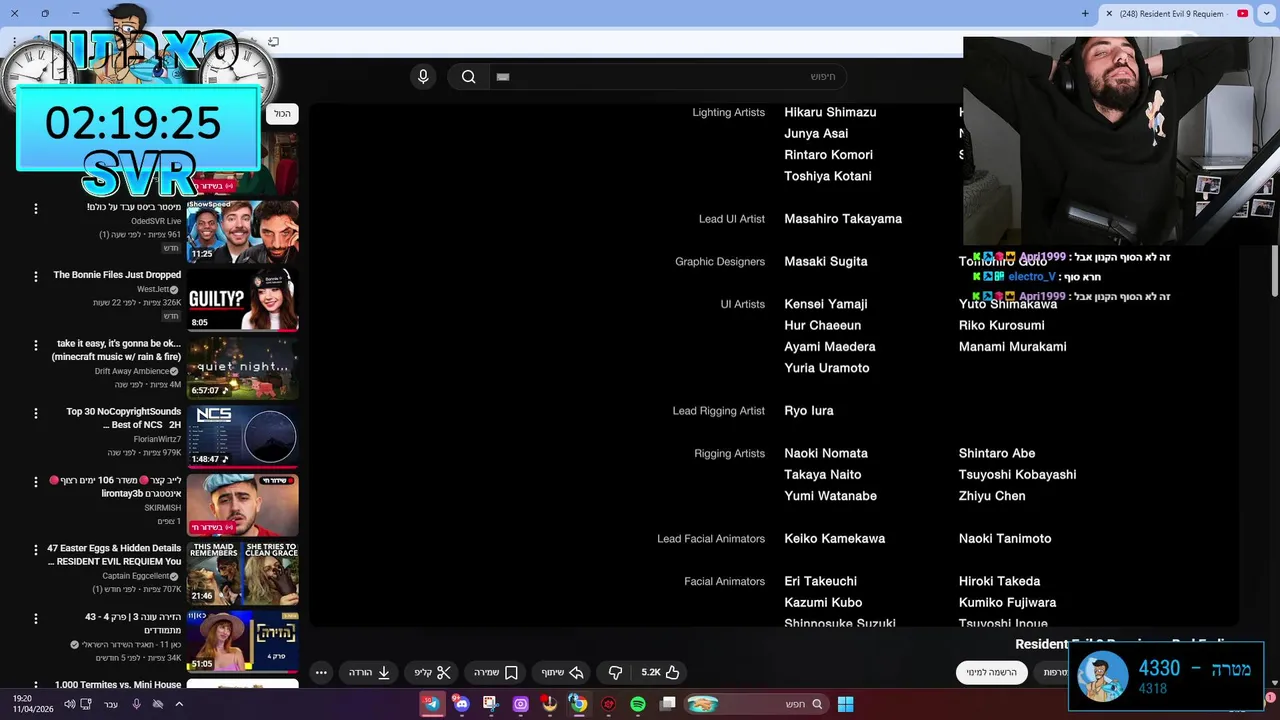
Task: Open options menu for OdedSVR Live video
Action: point(36,209)
